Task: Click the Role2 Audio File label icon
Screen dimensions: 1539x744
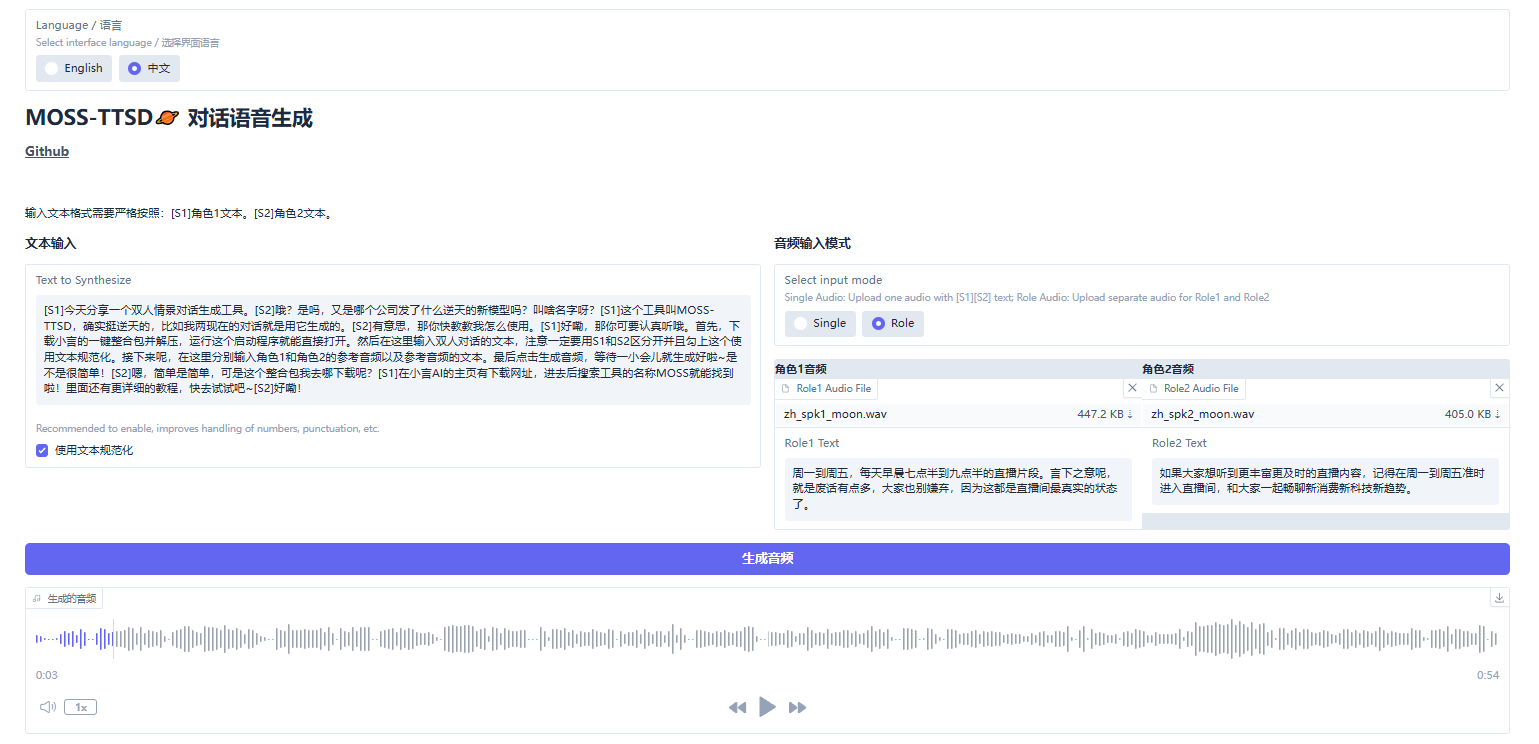Action: [1153, 388]
